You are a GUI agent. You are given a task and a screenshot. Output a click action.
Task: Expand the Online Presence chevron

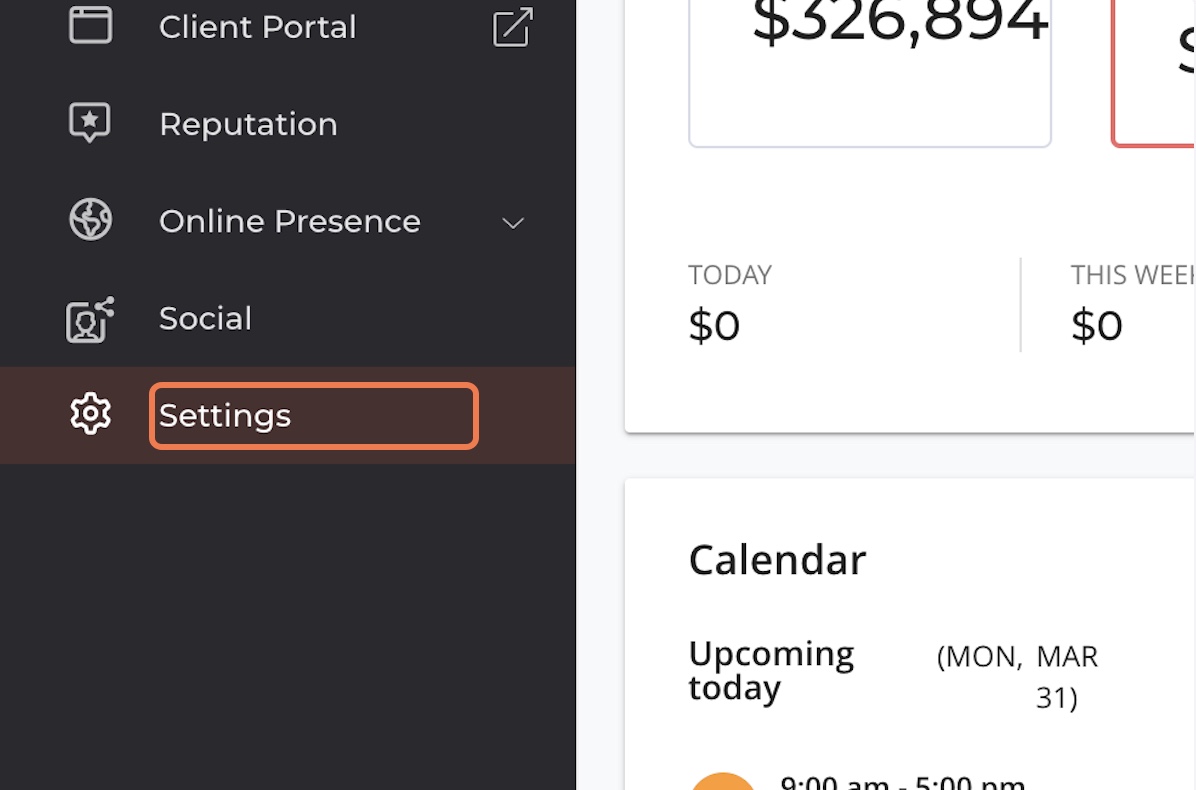point(513,223)
